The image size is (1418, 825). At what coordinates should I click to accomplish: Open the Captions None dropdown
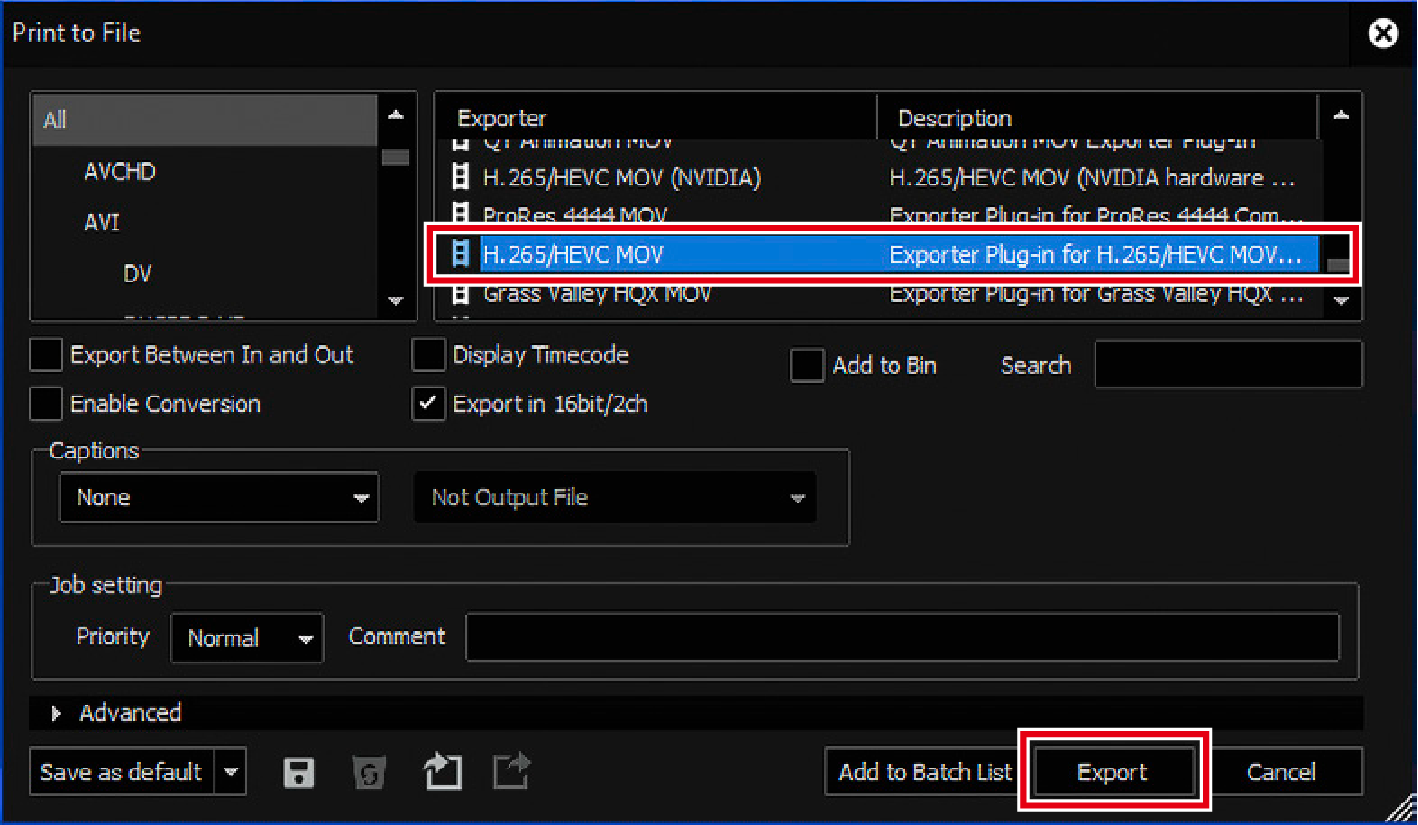coord(219,498)
